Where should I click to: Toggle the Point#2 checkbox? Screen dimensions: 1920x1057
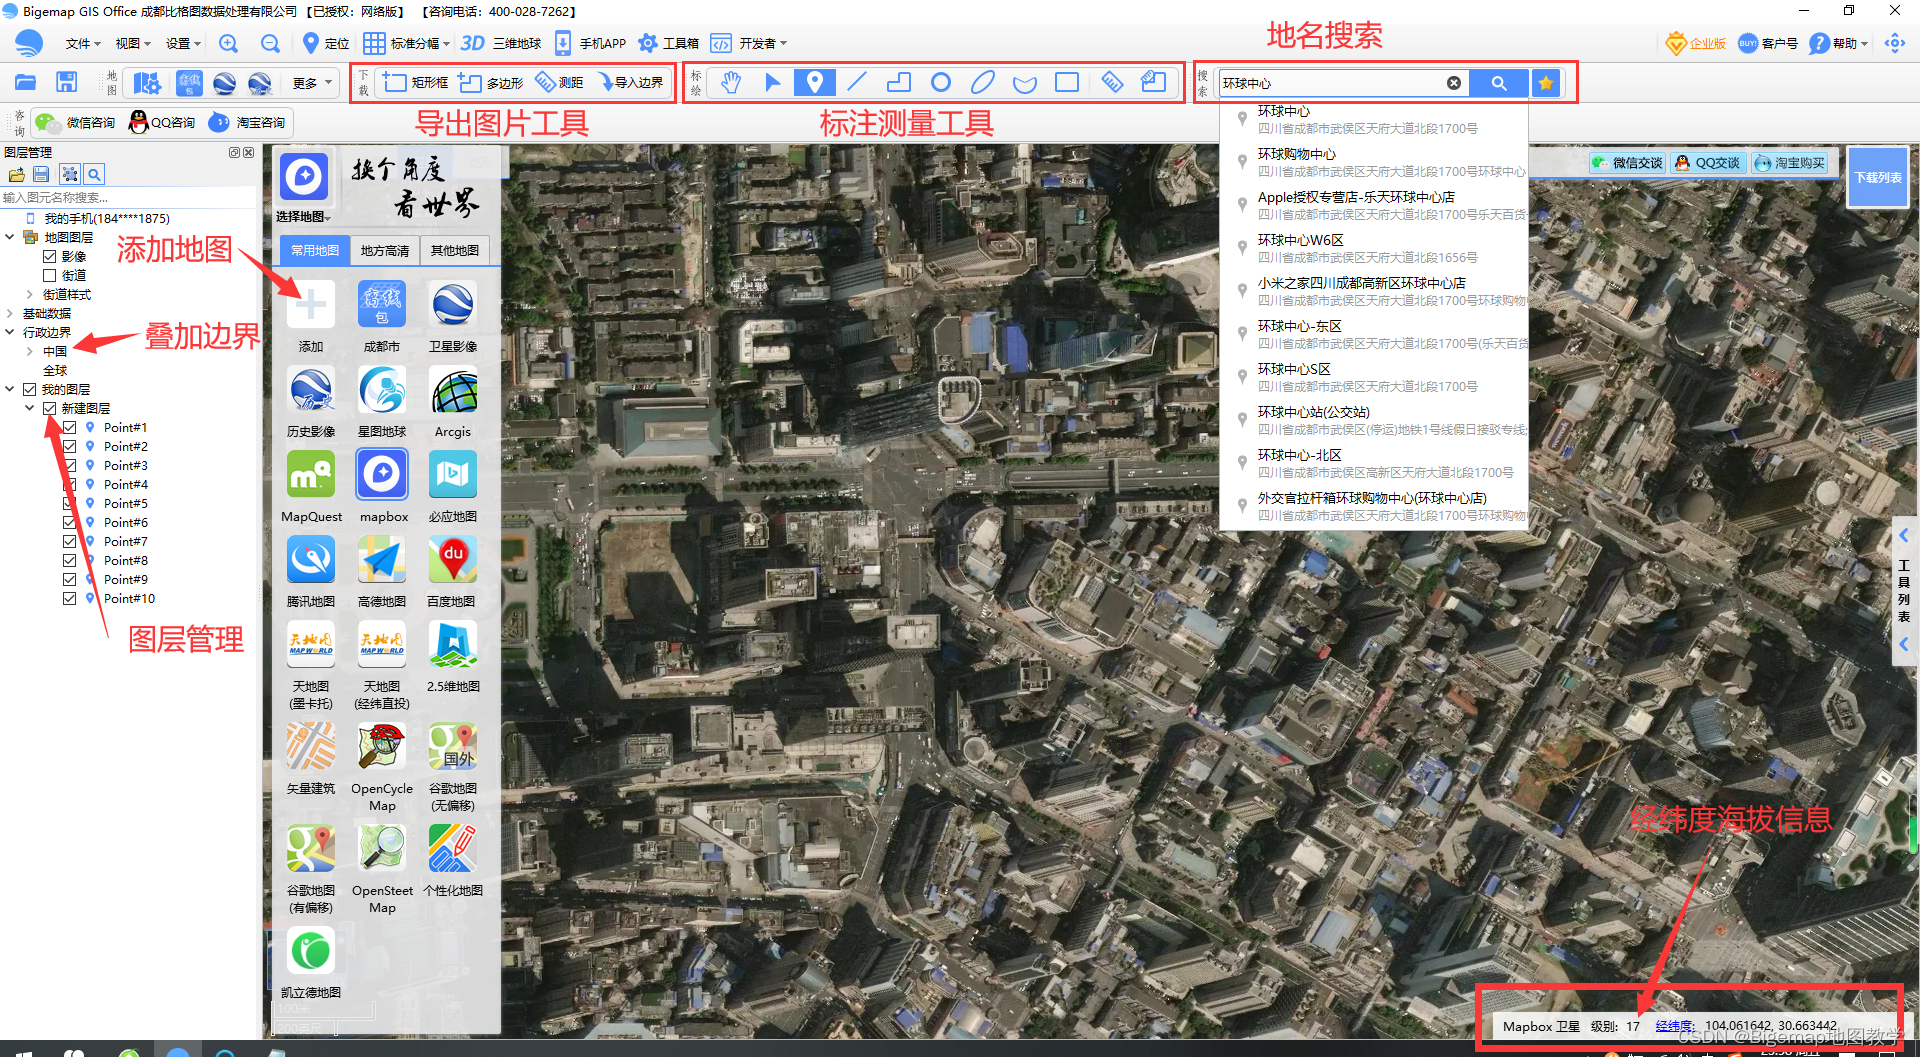[x=69, y=446]
